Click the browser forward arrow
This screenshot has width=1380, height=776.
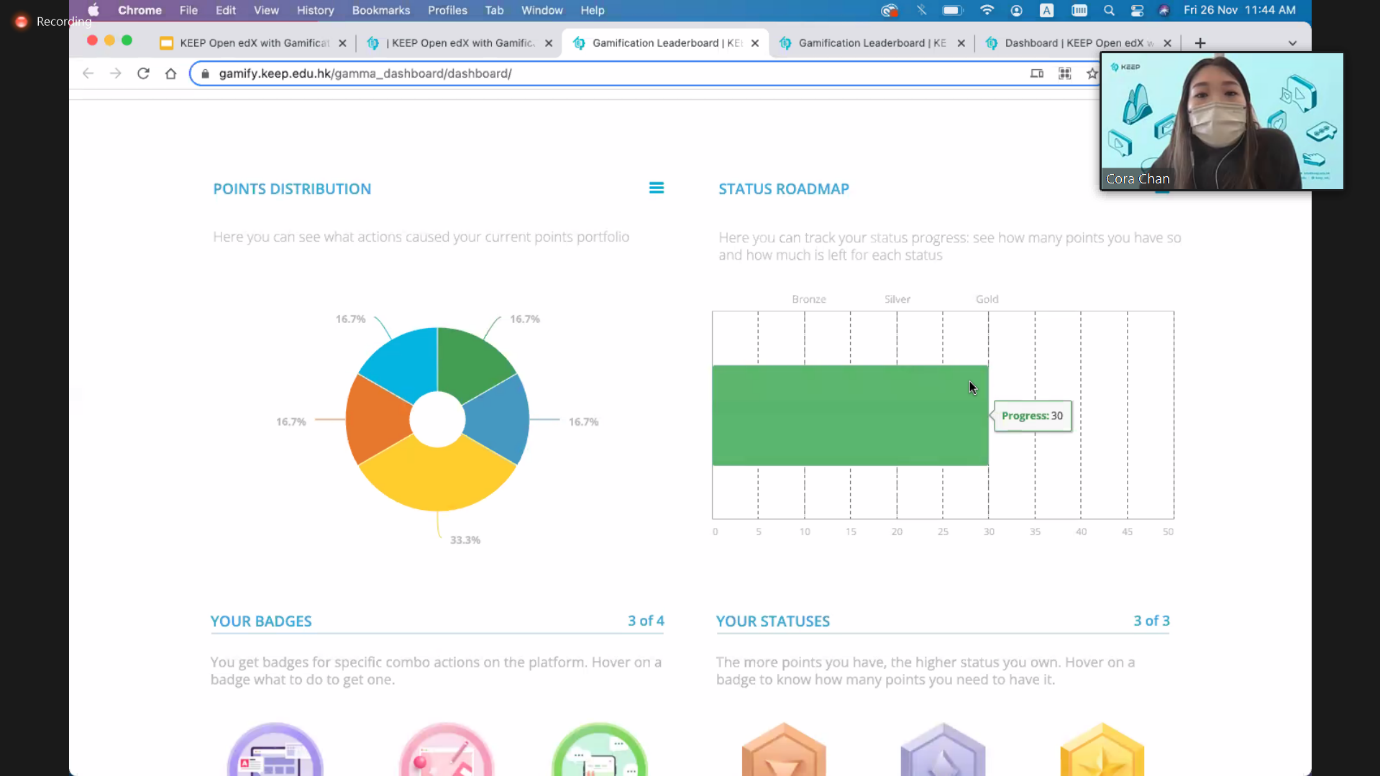click(116, 73)
